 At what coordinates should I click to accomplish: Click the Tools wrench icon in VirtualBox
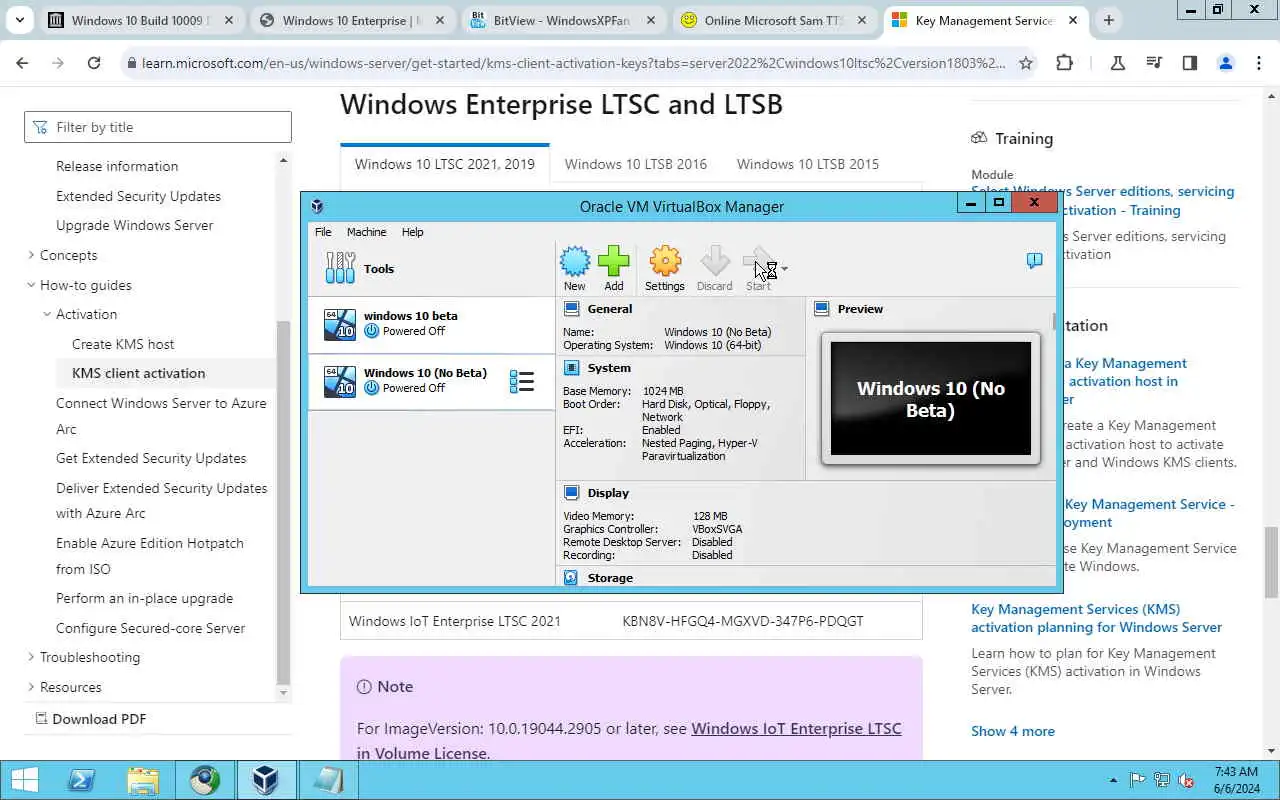tap(340, 268)
